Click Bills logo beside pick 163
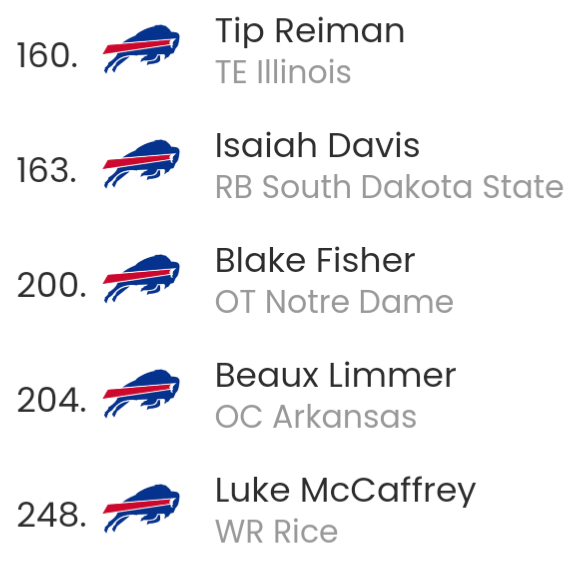 pos(141,163)
